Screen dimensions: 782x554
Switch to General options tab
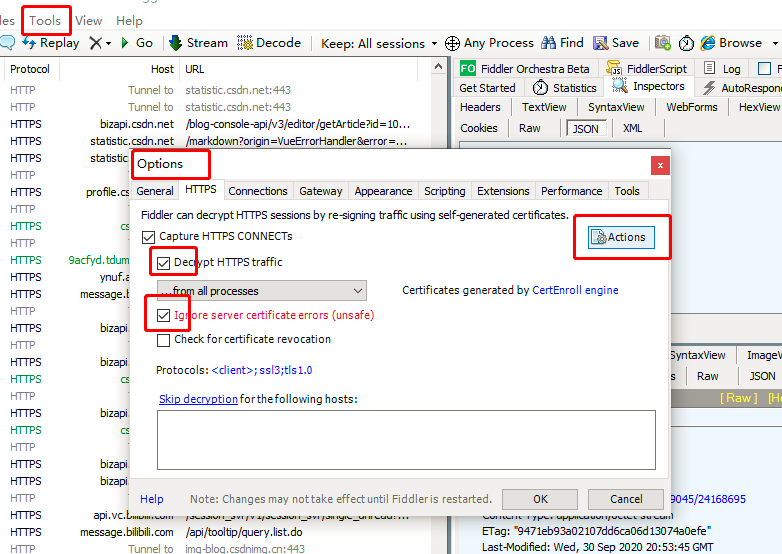(x=155, y=191)
